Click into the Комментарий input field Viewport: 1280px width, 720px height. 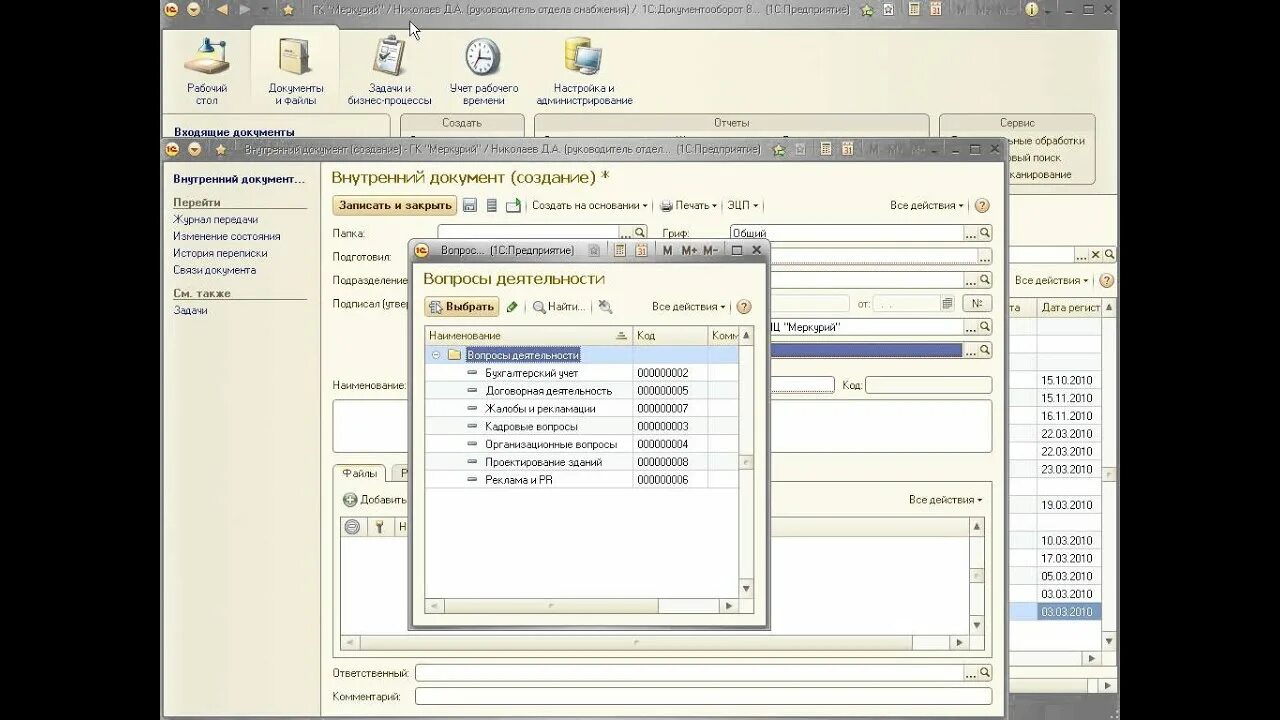coord(703,696)
